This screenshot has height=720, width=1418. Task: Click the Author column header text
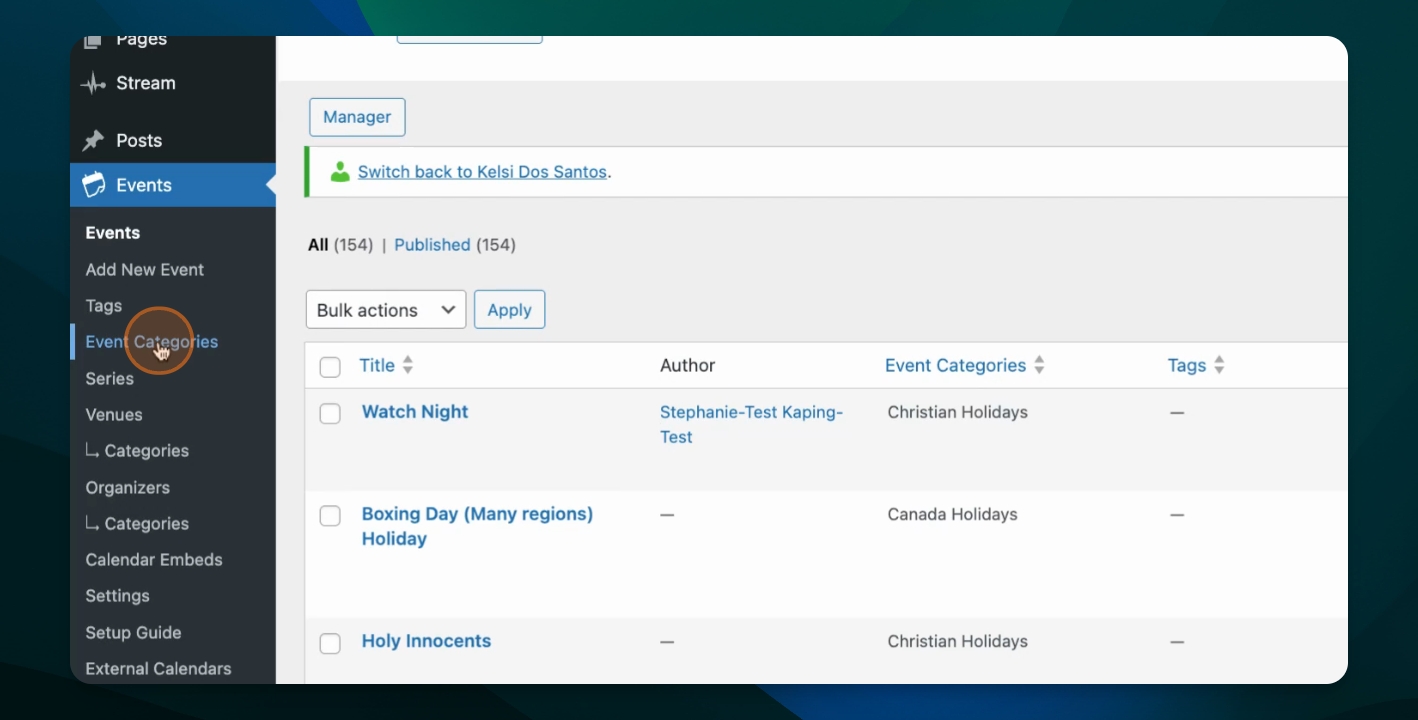coord(688,366)
